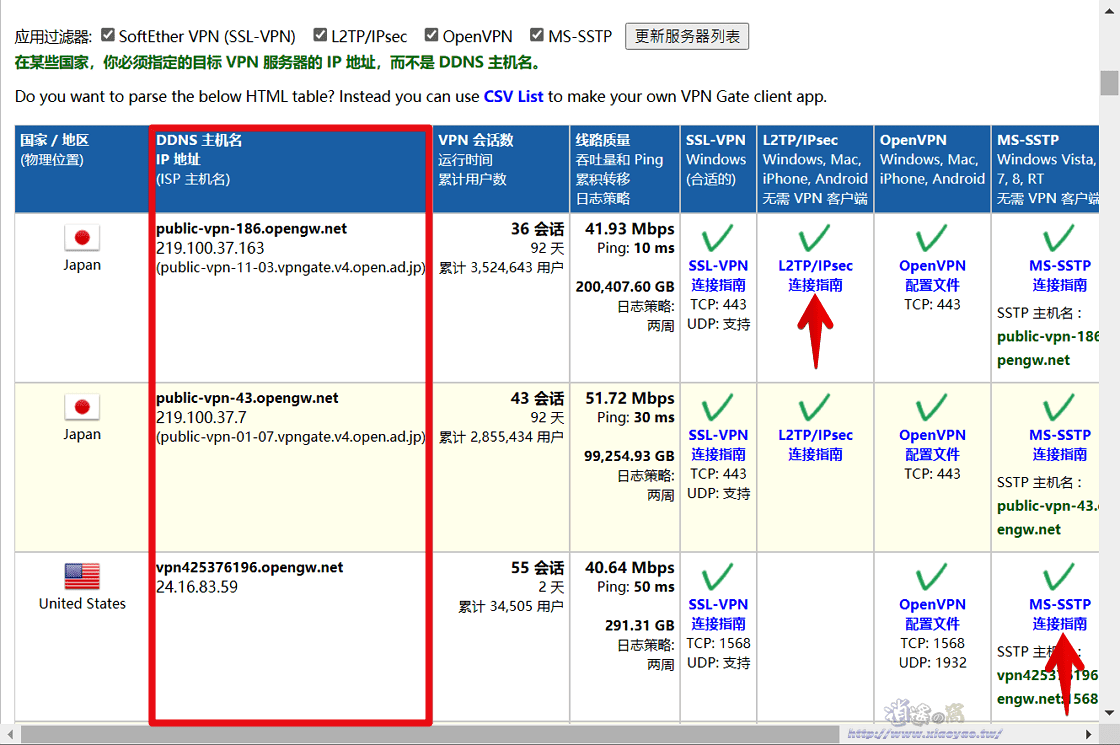The image size is (1120, 745).
Task: Select IP address 24.16.83.59
Action: pyautogui.click(x=197, y=586)
